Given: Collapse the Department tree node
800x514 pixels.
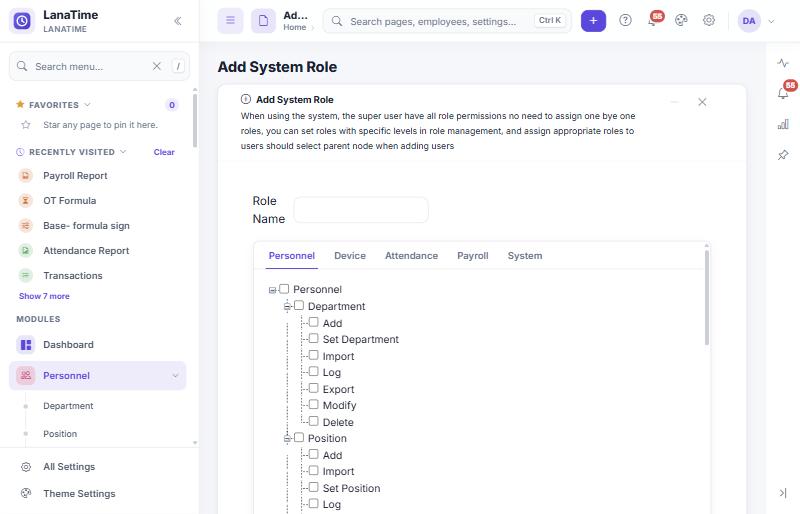Looking at the screenshot, I should click(287, 306).
